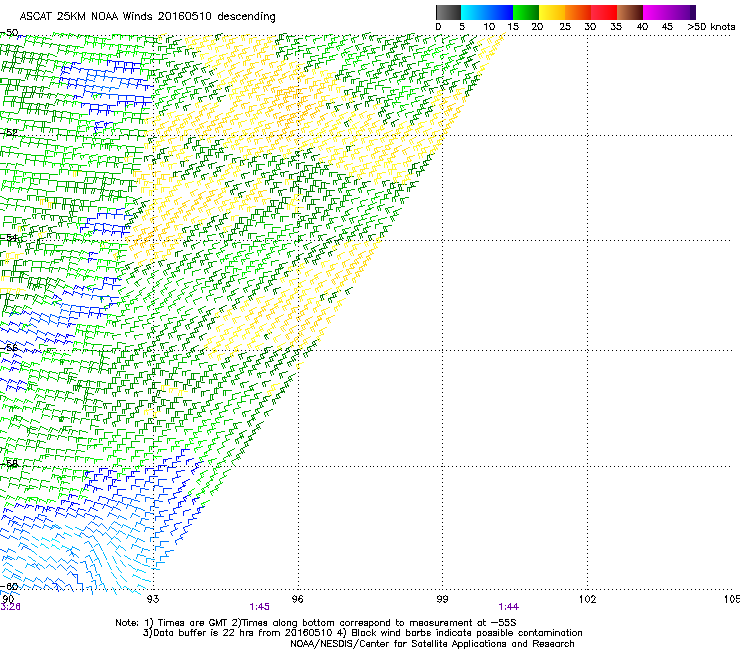Click the "Data buffer is 22 hrs" note
Screen dimensions: 740x650
pos(362,633)
